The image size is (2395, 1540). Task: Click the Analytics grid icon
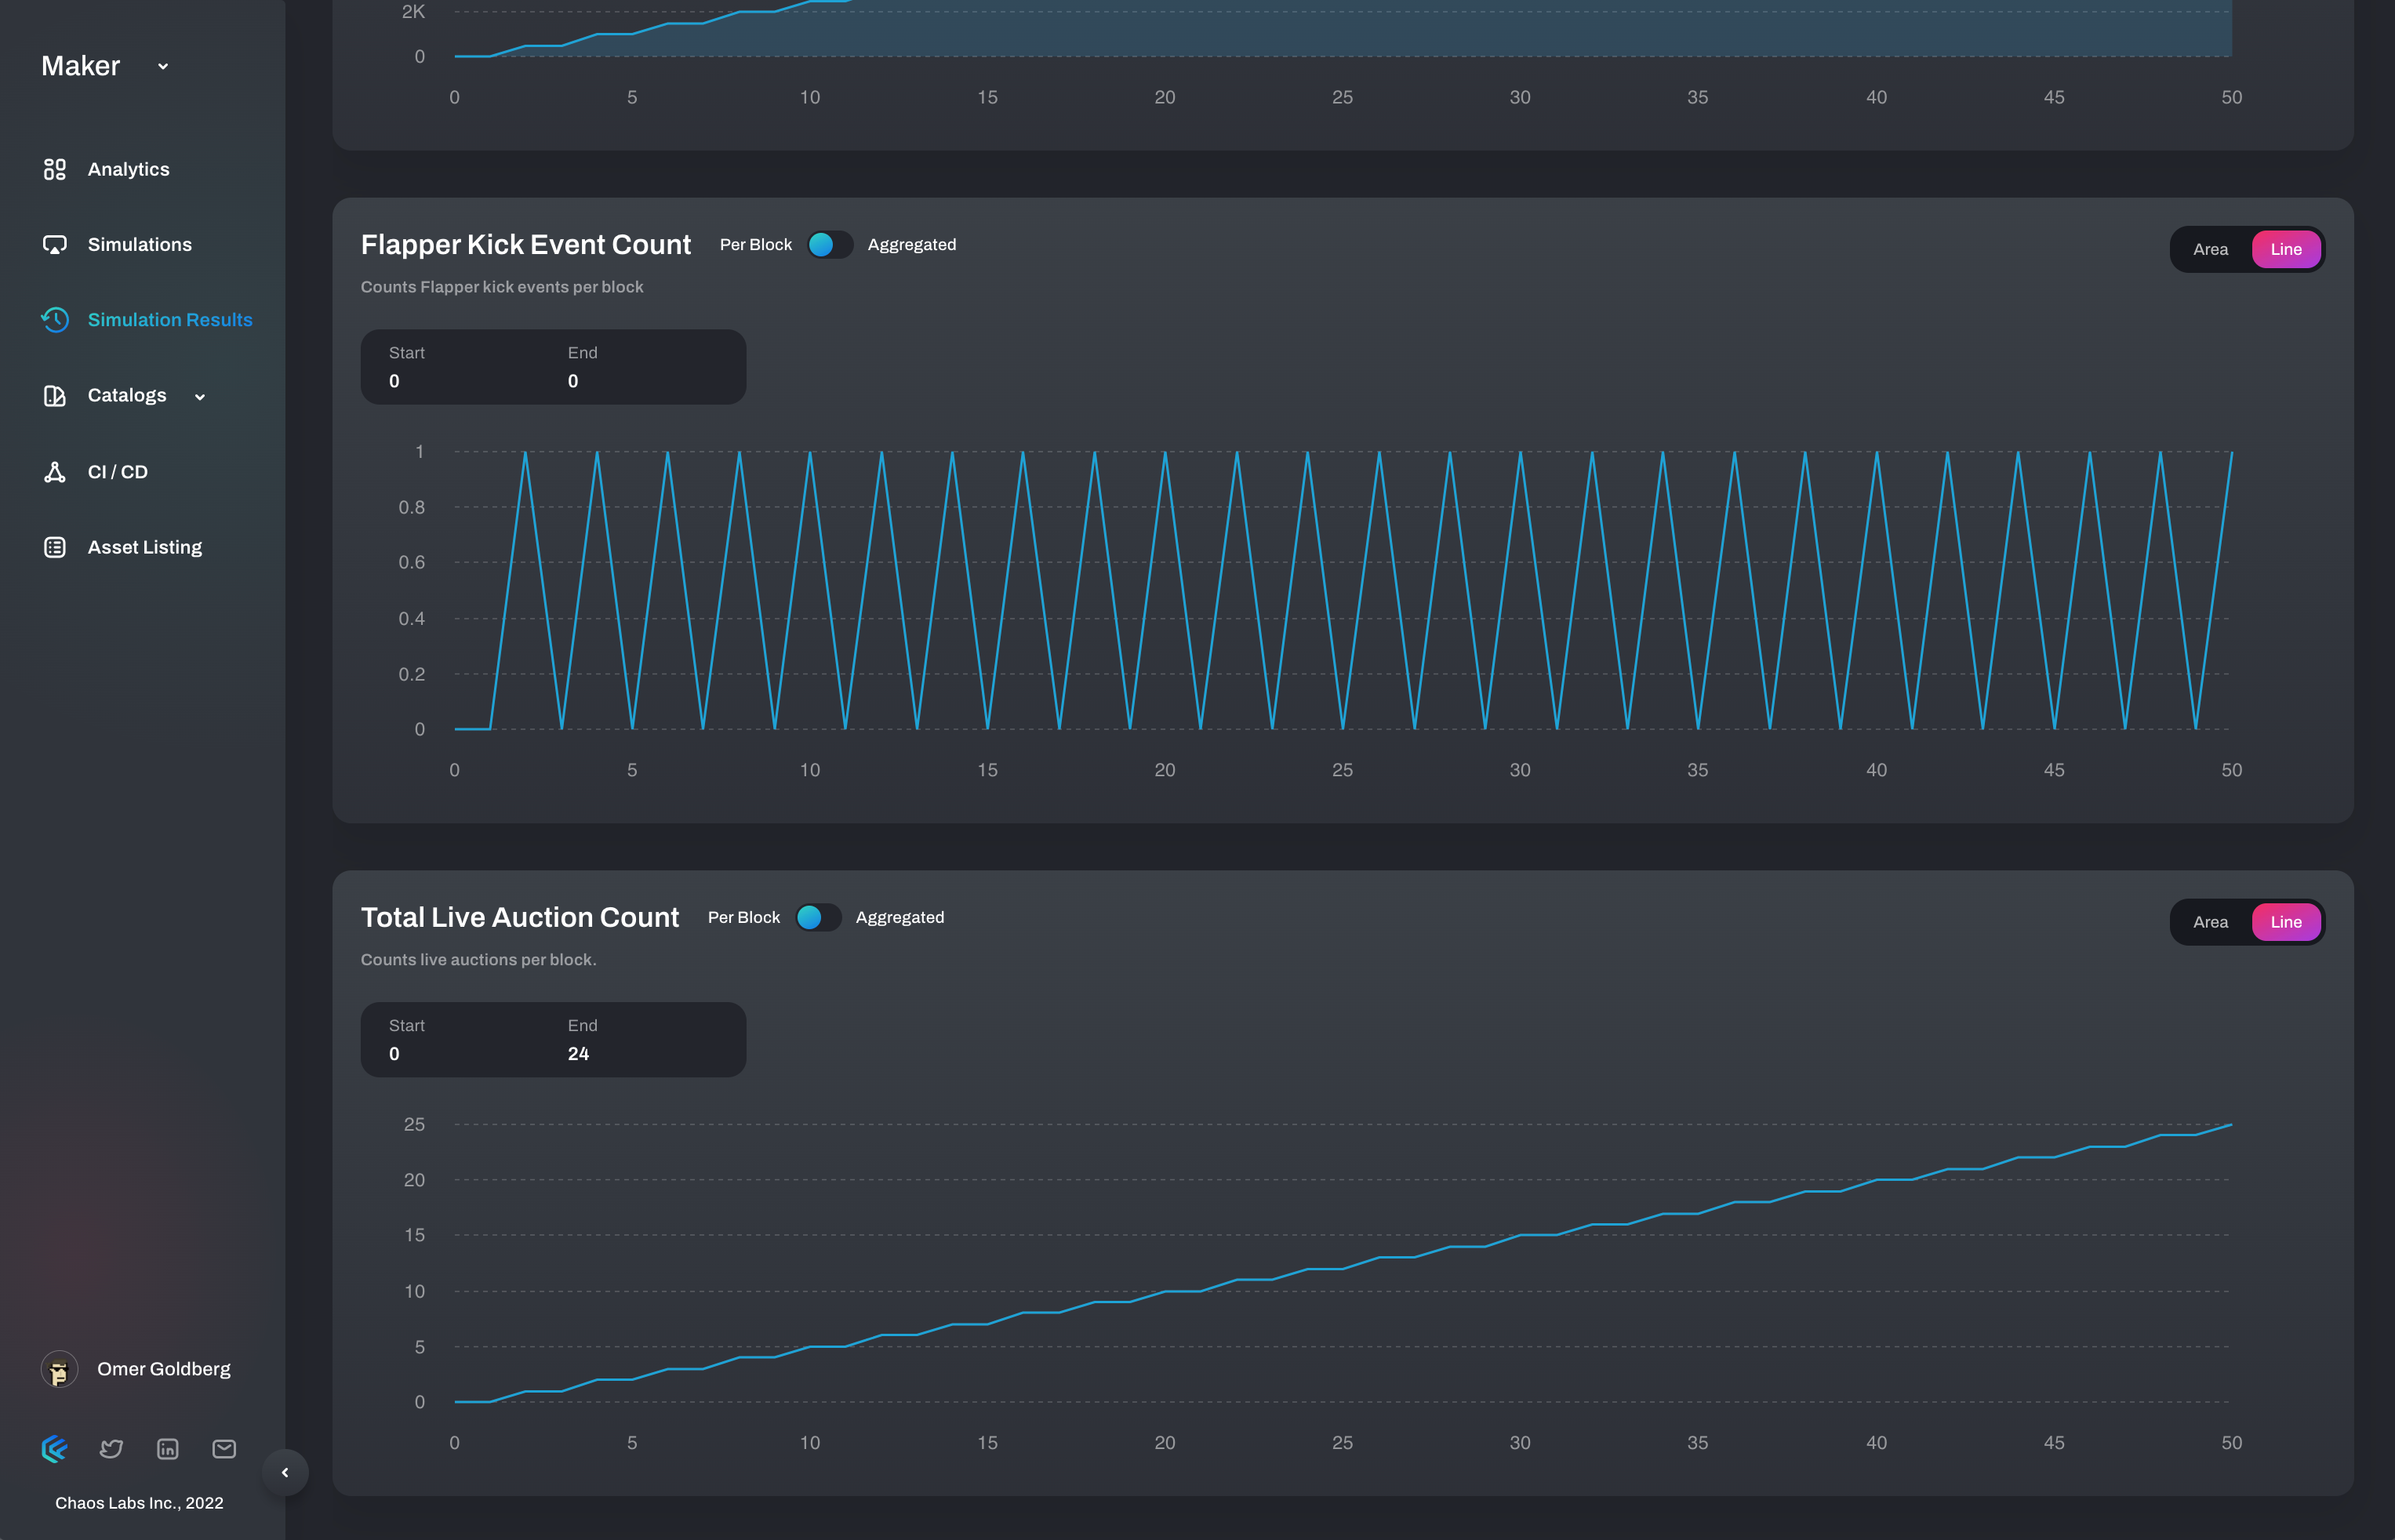[x=55, y=169]
